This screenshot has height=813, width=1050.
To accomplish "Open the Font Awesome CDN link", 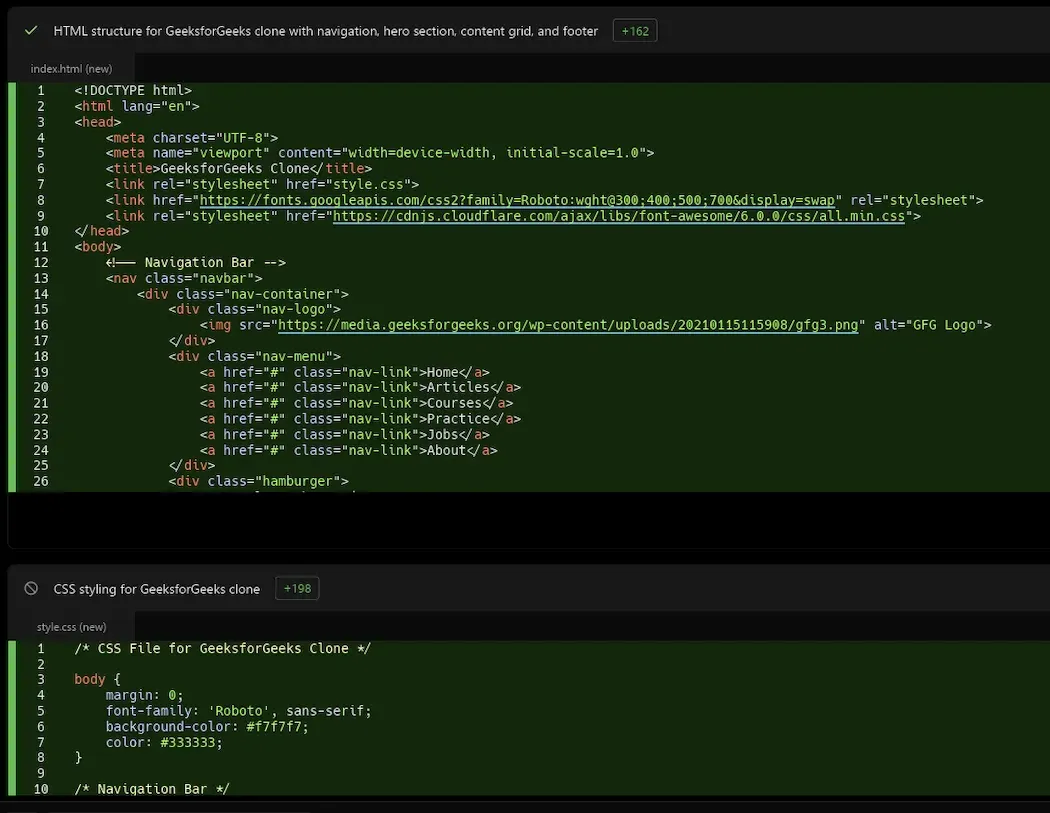I will [x=649, y=215].
